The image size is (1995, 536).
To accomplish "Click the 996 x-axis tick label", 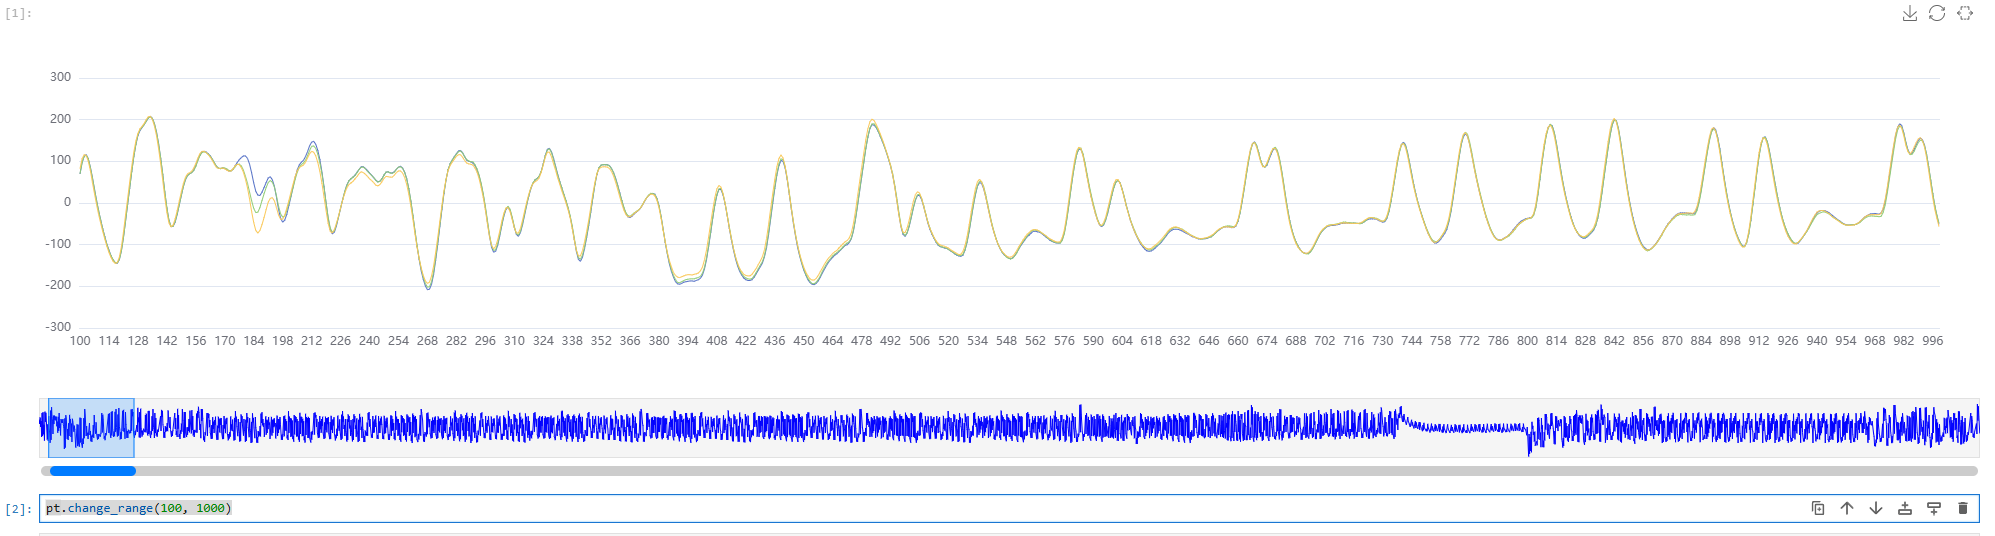I will (x=1932, y=341).
